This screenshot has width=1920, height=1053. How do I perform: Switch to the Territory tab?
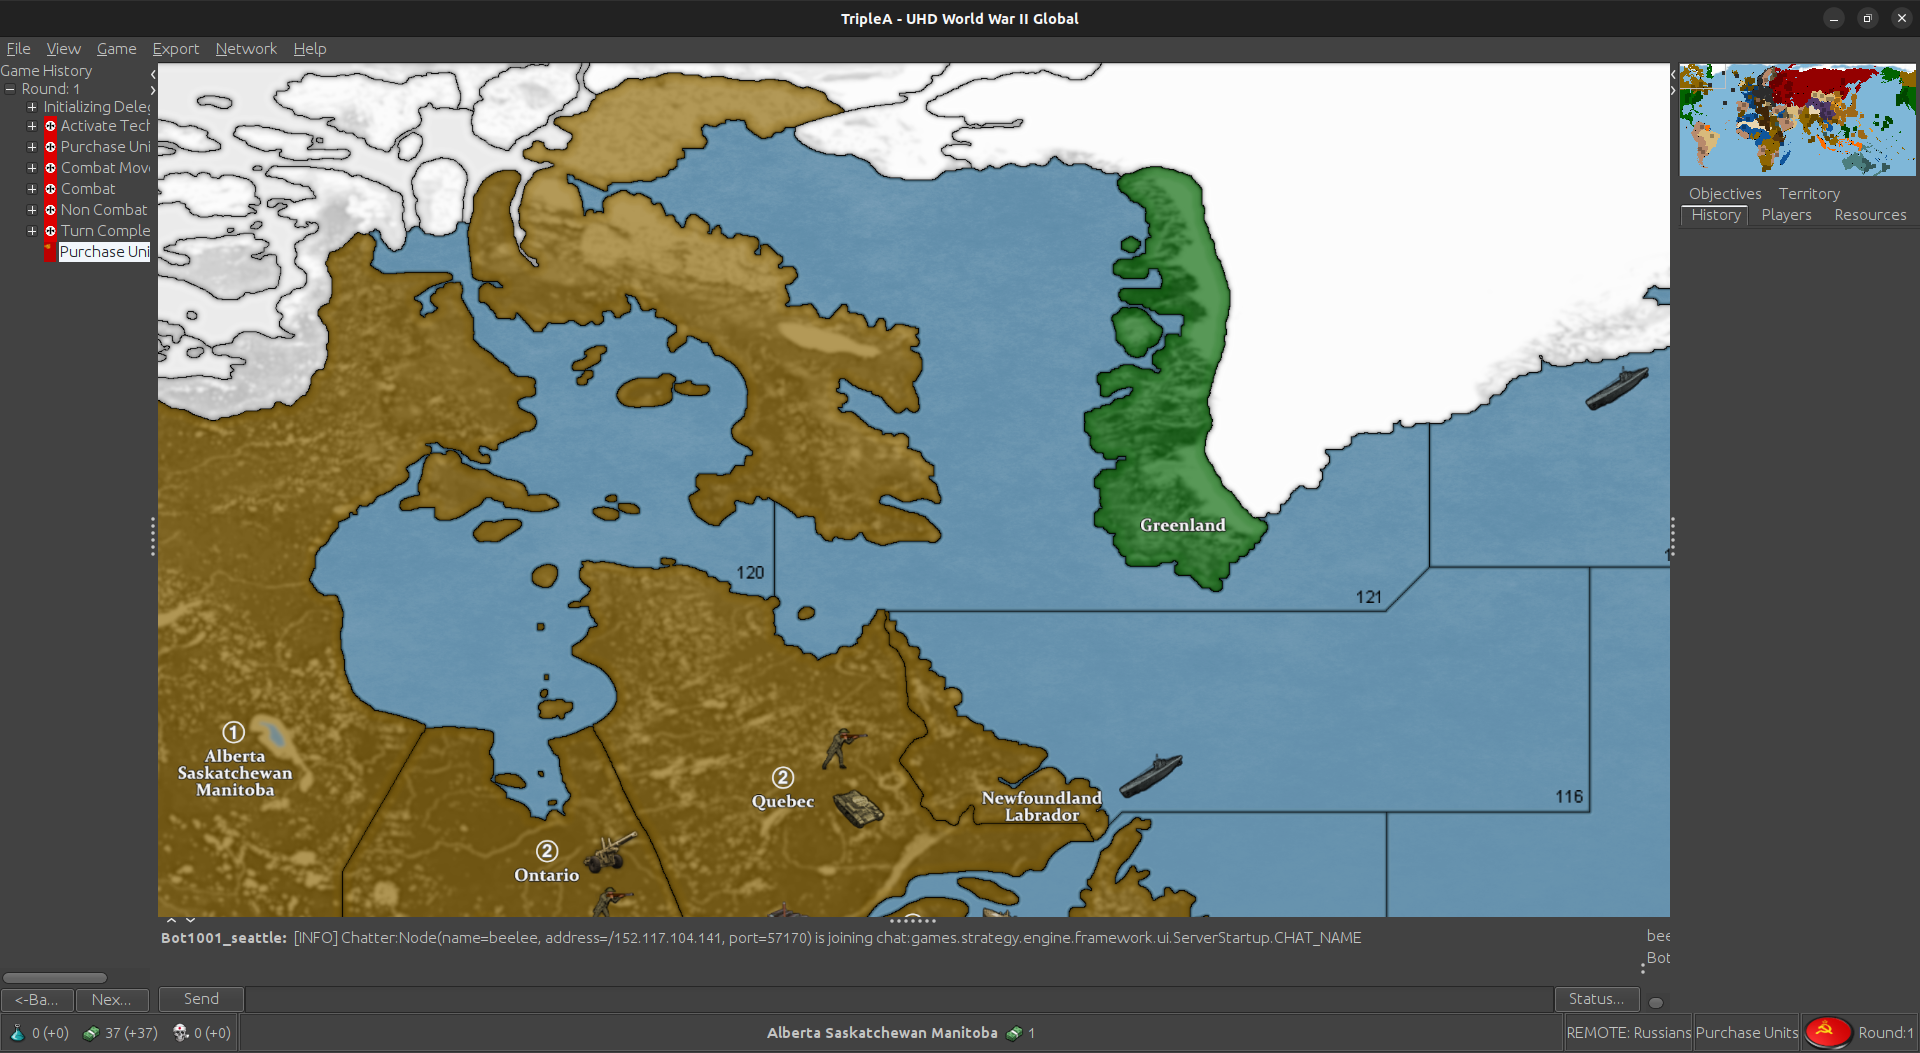[1809, 194]
